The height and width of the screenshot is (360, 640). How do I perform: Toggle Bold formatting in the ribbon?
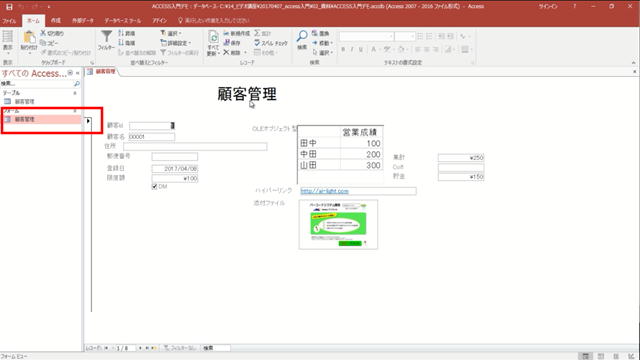(x=343, y=49)
